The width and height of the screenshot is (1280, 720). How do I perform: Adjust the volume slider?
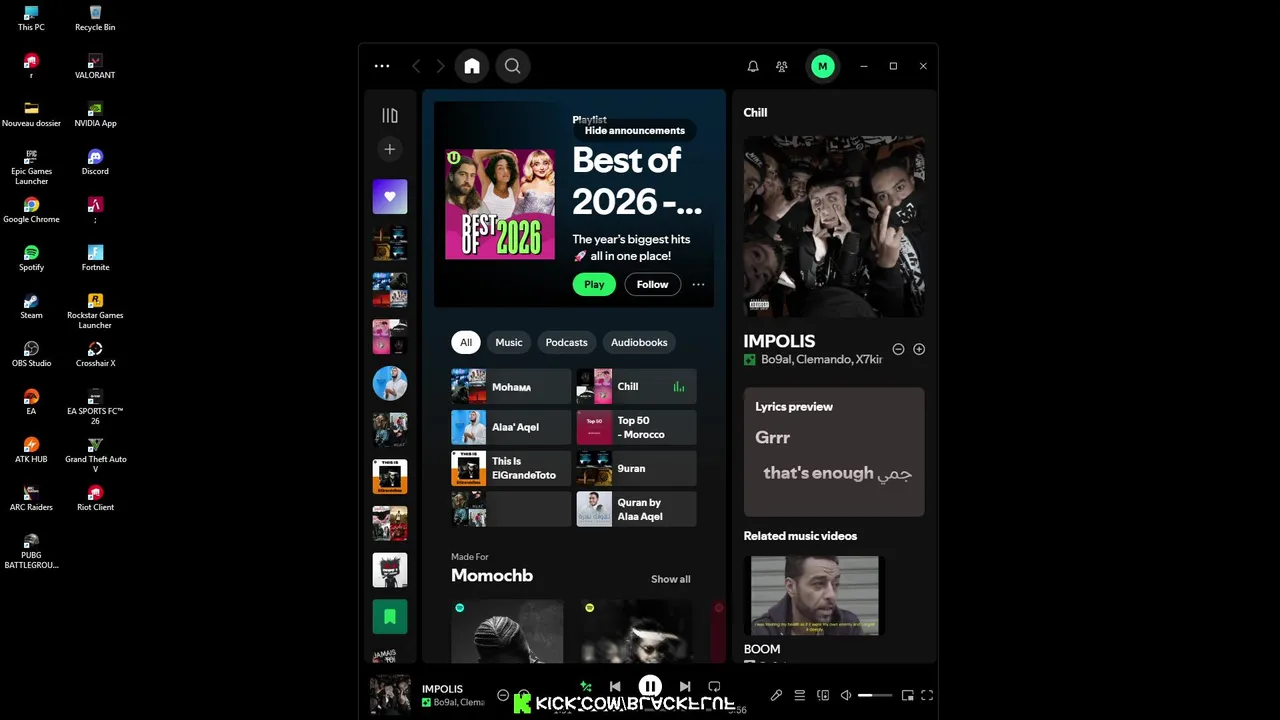click(875, 695)
